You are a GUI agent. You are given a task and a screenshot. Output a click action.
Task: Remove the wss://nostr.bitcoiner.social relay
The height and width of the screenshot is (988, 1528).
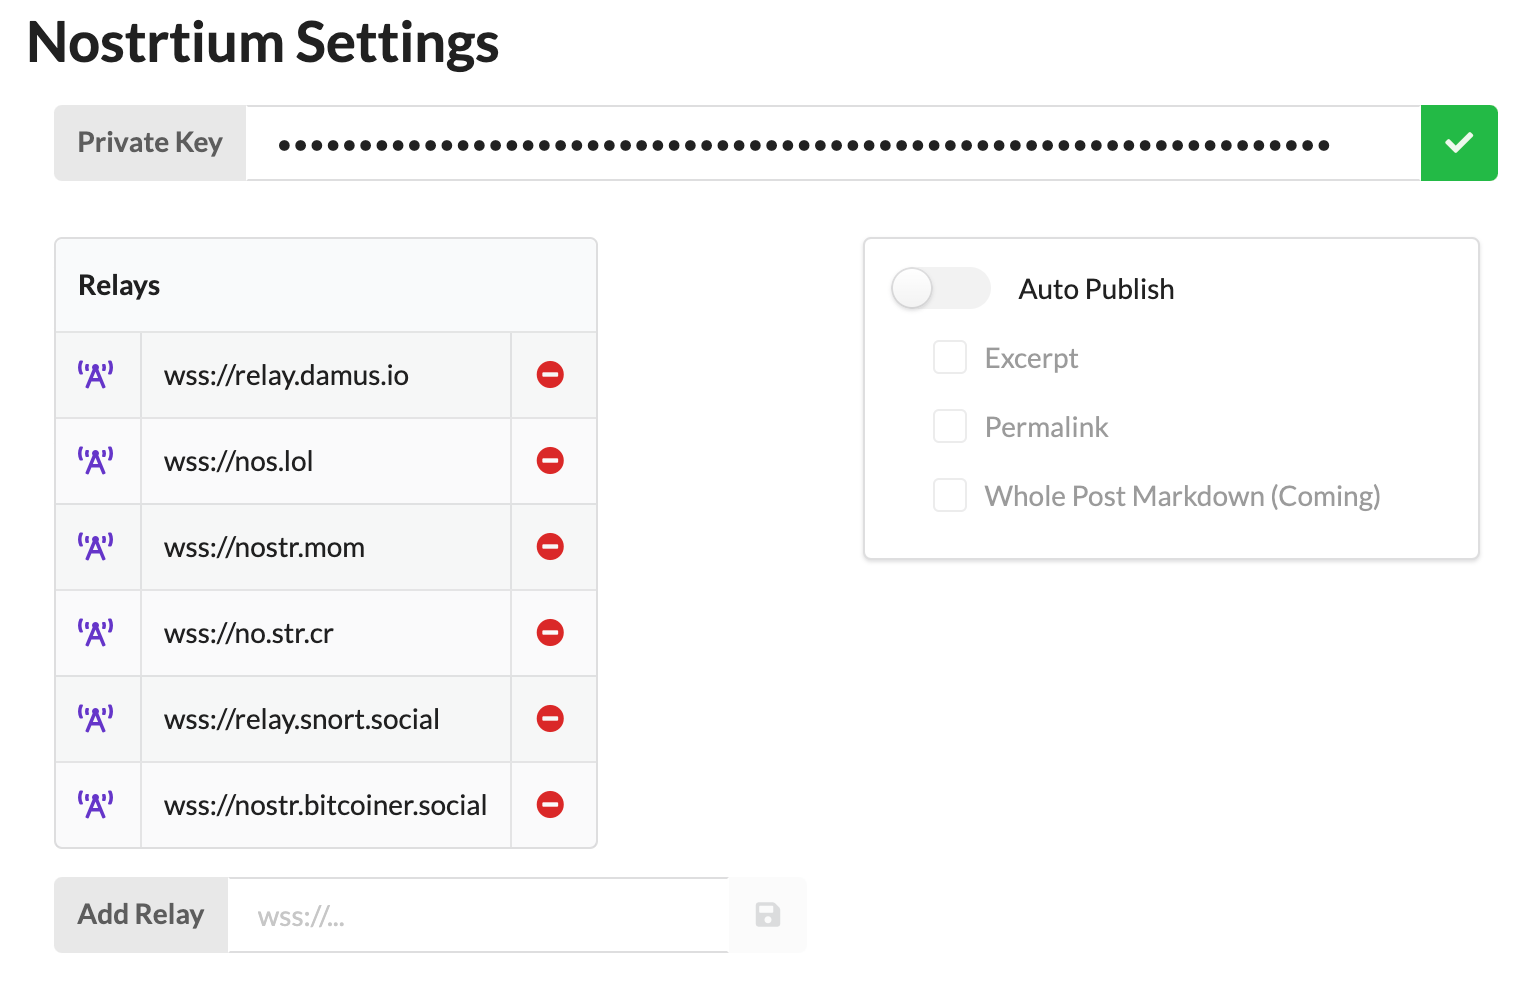550,805
